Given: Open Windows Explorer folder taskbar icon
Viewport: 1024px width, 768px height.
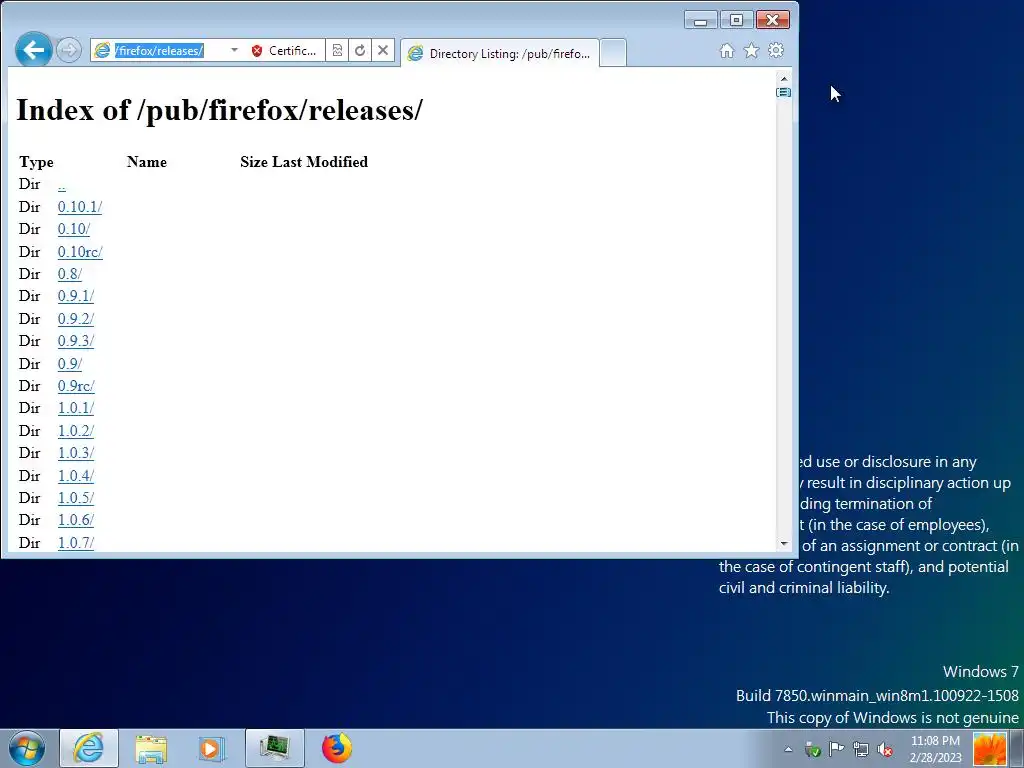Looking at the screenshot, I should pyautogui.click(x=151, y=748).
